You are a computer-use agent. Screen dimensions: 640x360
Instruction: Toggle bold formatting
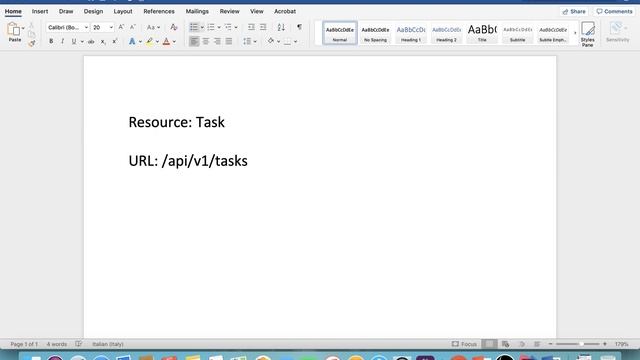click(x=51, y=41)
